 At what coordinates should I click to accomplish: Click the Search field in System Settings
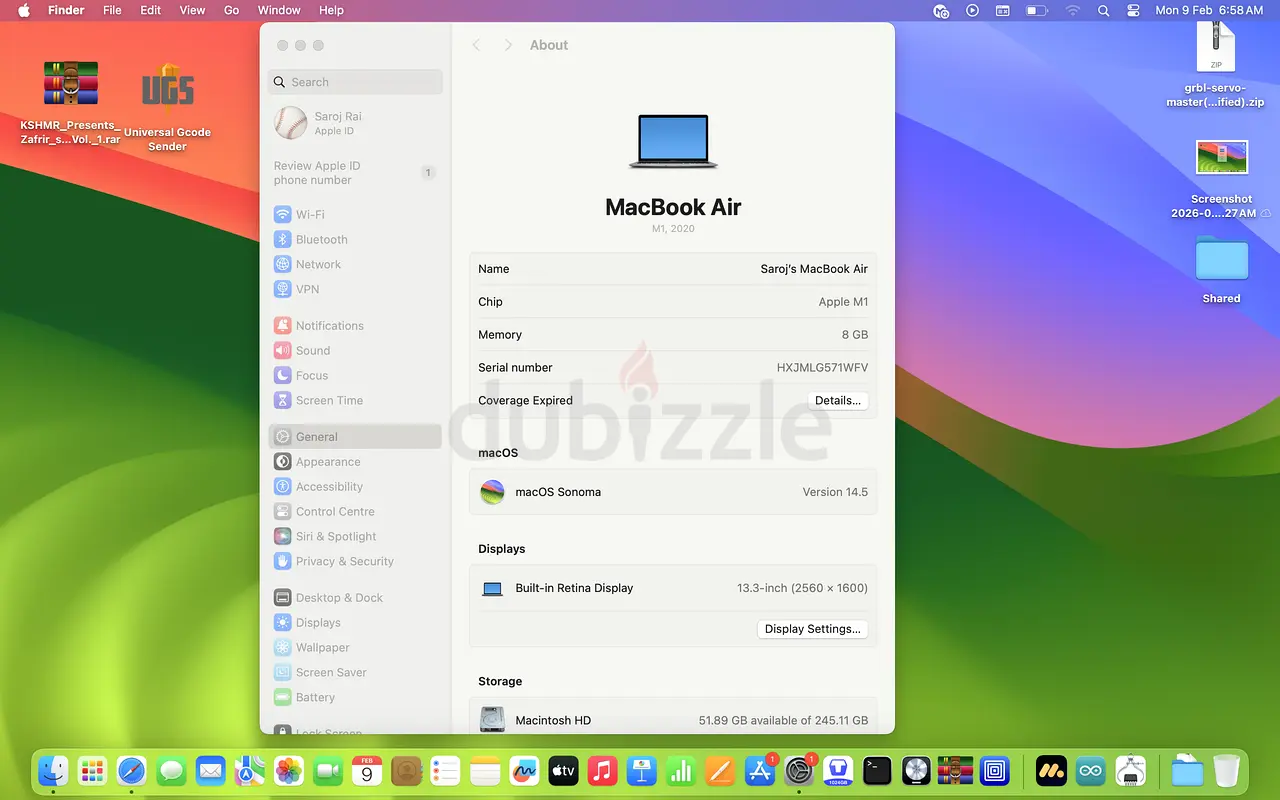point(355,82)
